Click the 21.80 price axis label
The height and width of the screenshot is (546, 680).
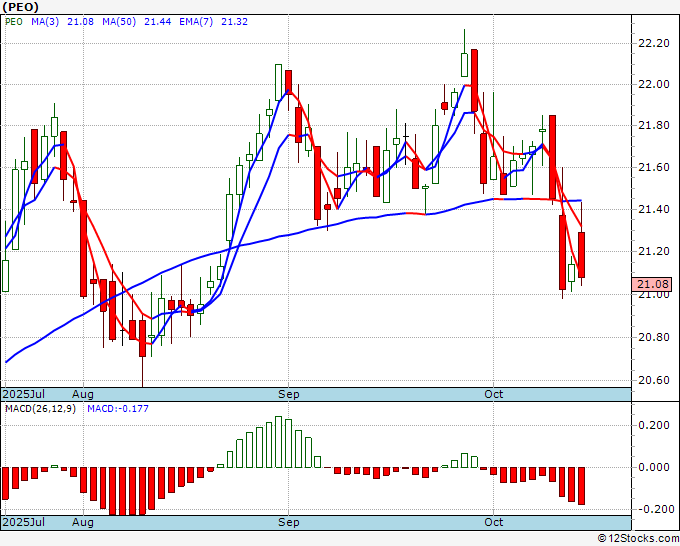click(x=654, y=126)
